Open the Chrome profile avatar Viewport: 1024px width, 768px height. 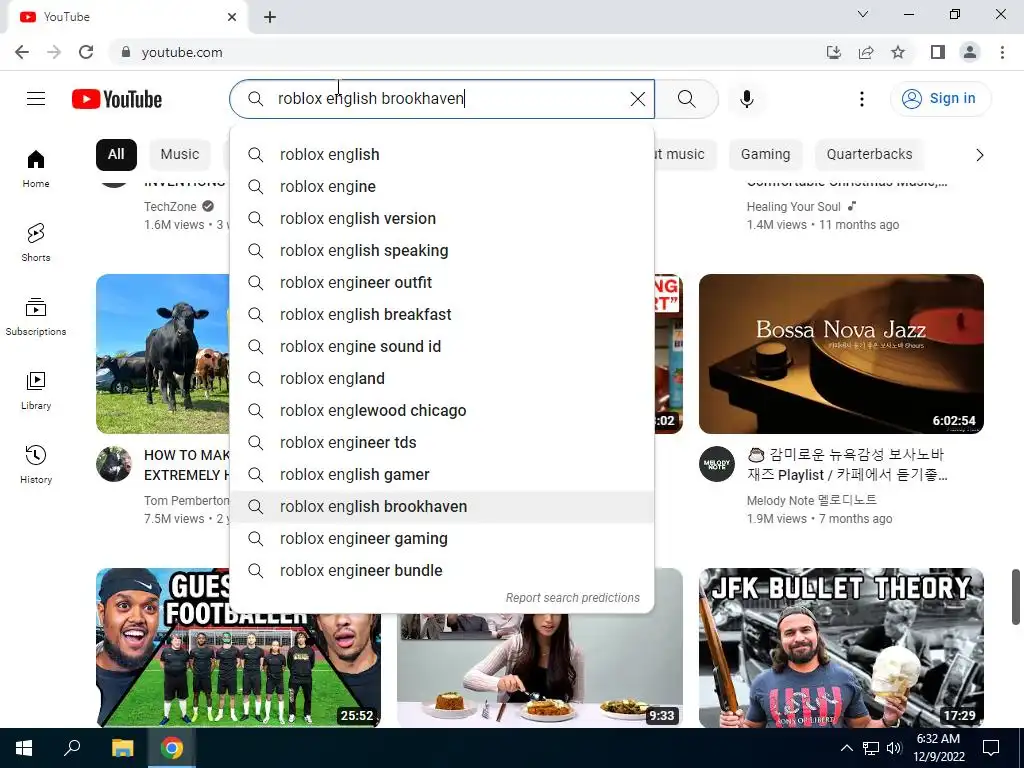click(970, 52)
